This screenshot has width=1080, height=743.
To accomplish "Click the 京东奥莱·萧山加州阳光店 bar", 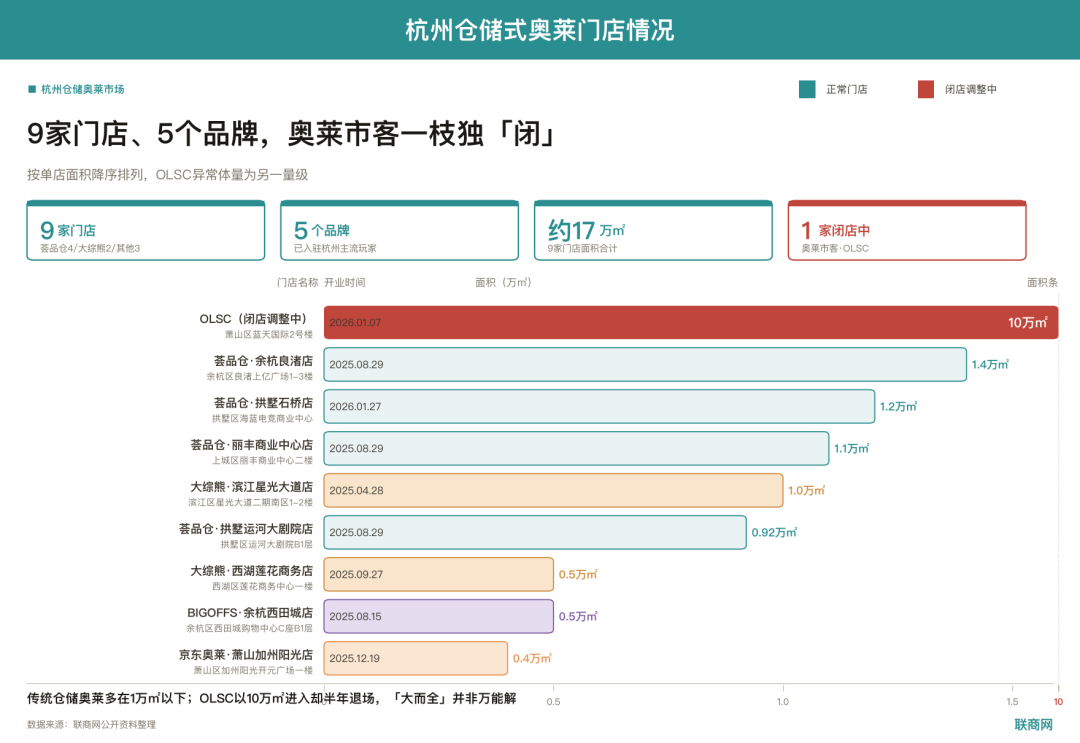I will (x=416, y=658).
